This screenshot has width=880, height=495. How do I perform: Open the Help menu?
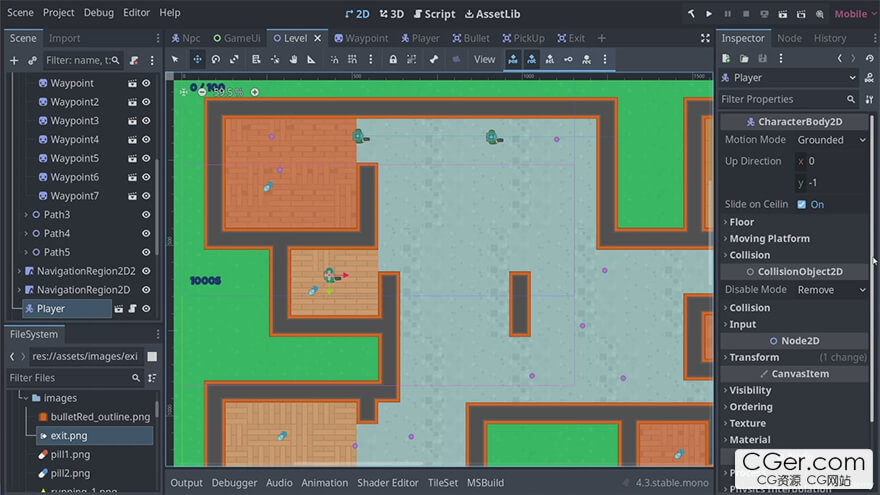pyautogui.click(x=169, y=12)
